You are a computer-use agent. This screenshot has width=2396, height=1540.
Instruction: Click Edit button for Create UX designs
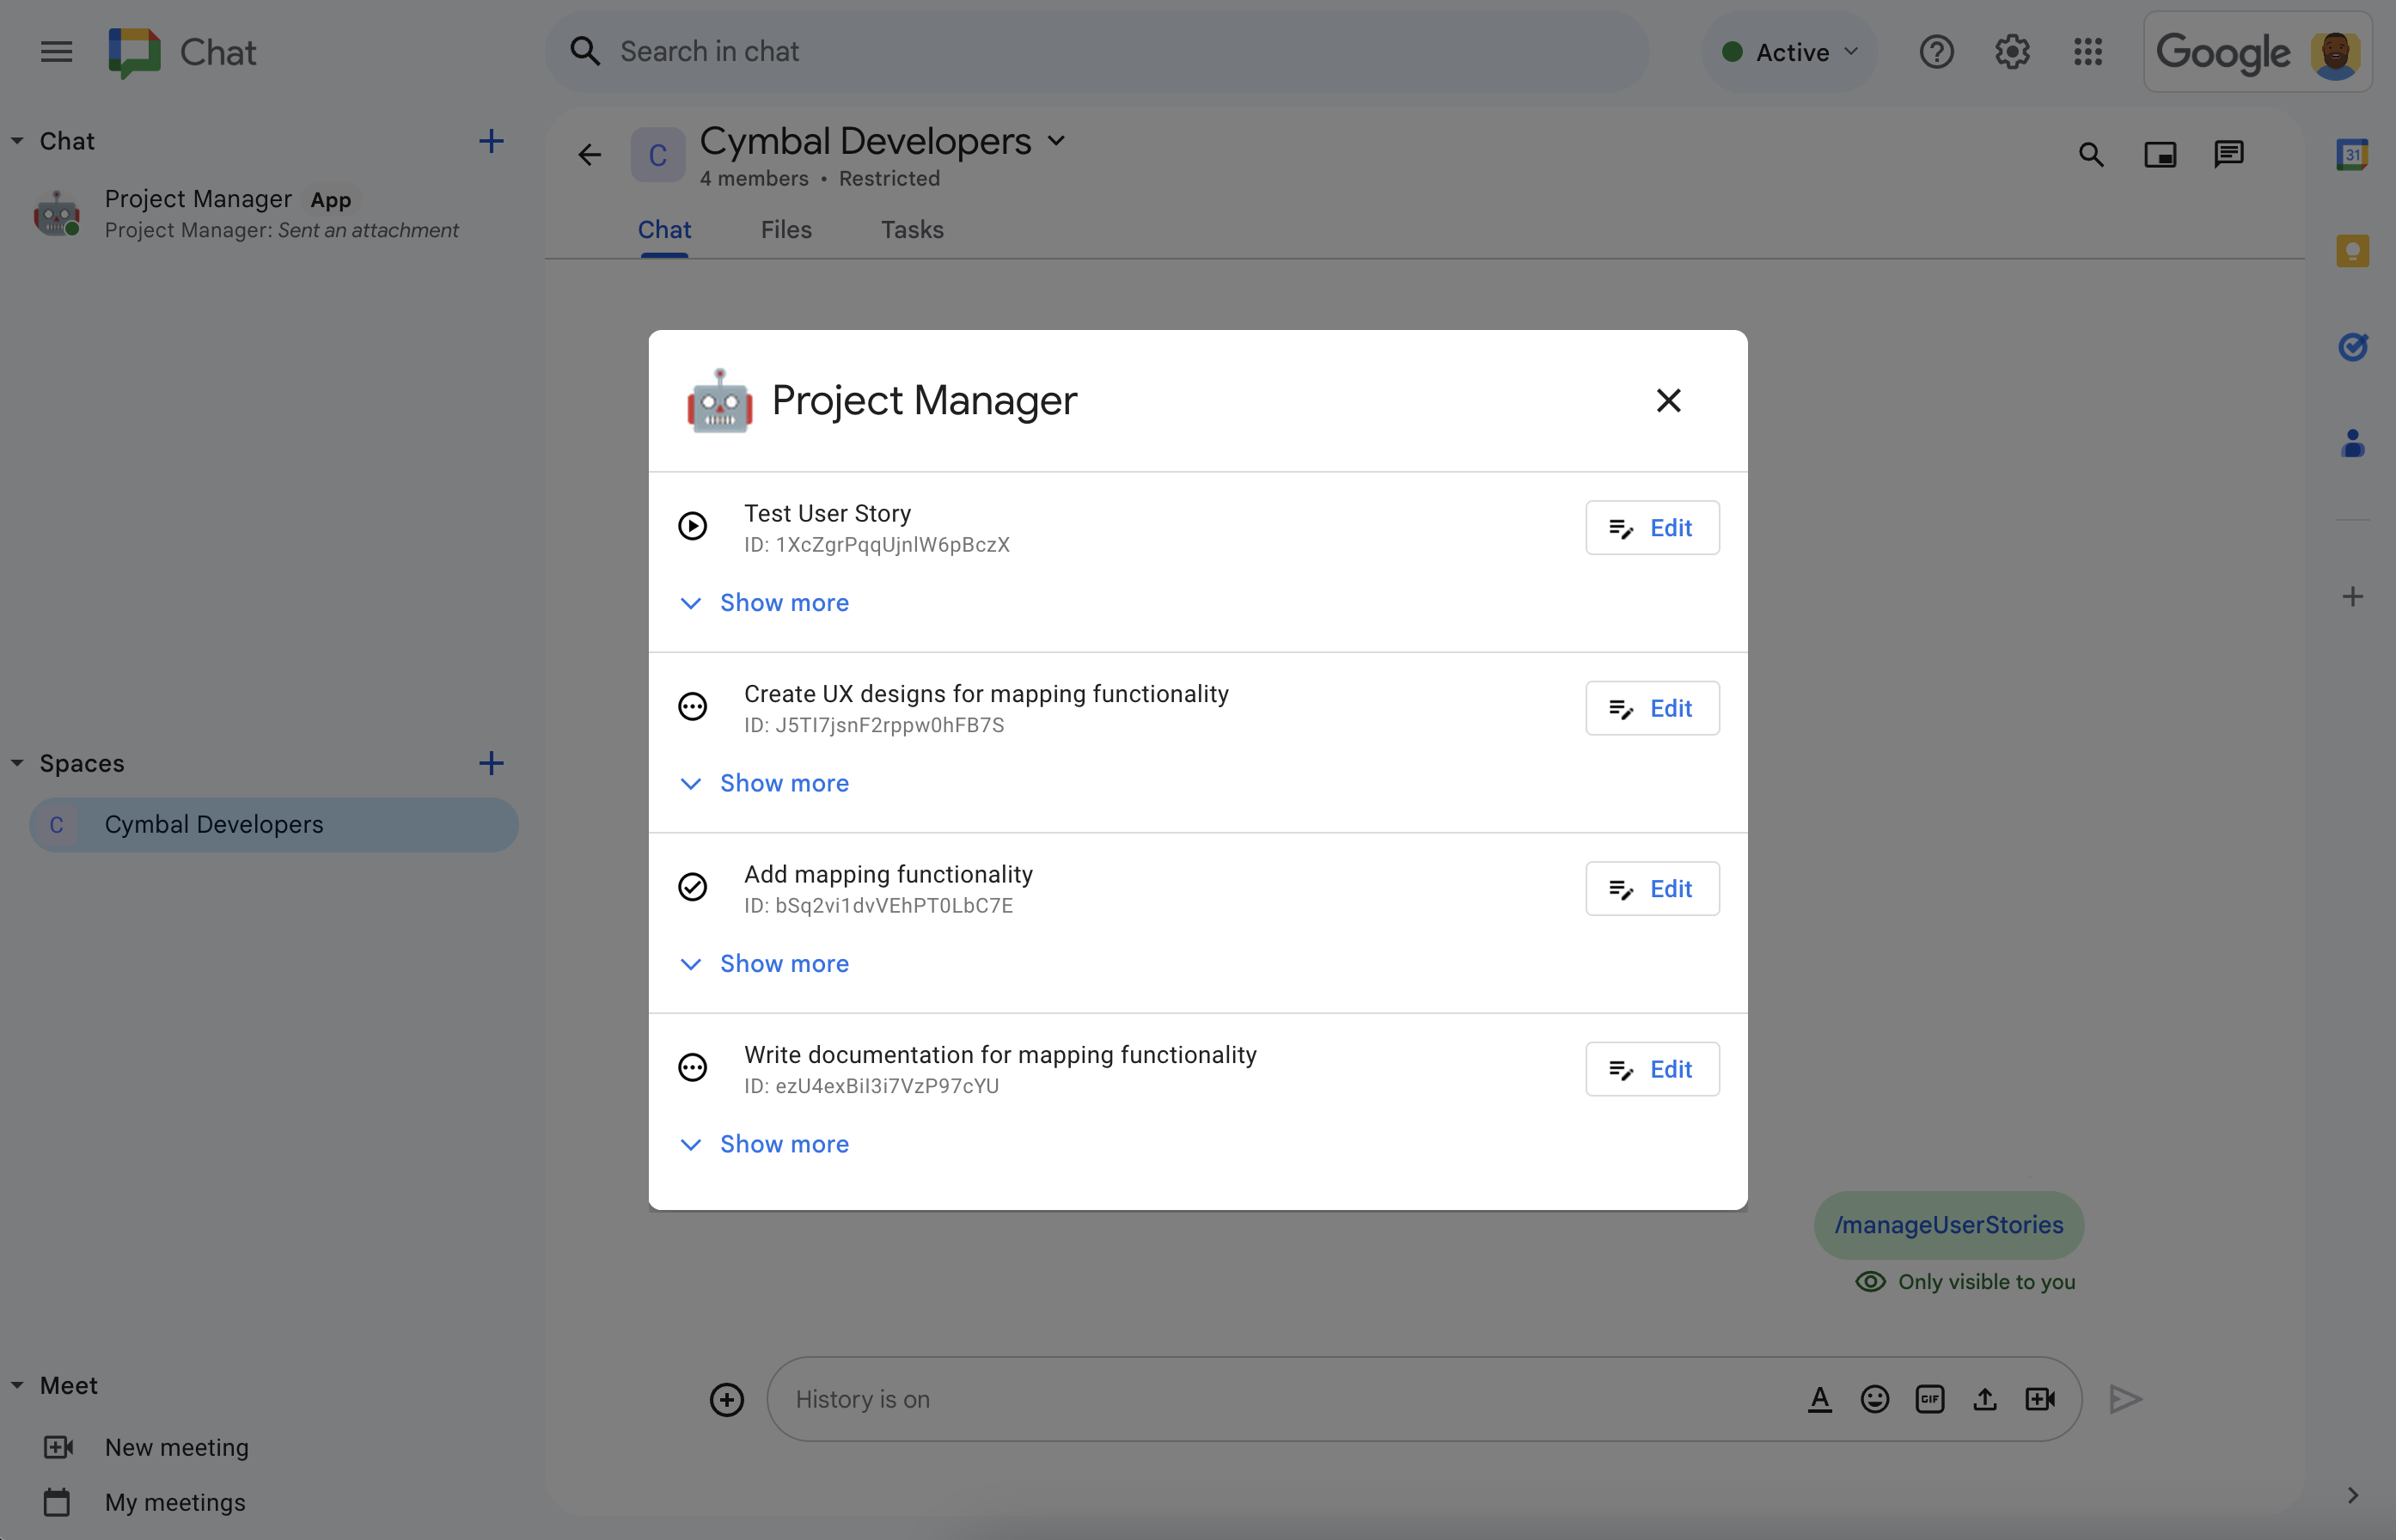[x=1648, y=707]
